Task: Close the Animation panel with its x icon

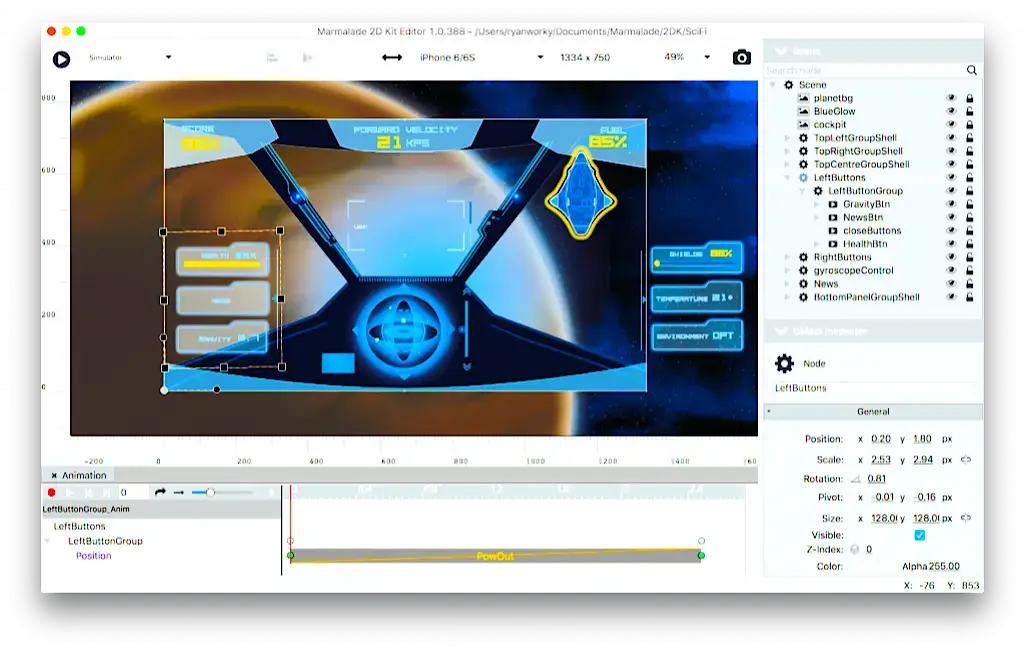Action: point(54,475)
